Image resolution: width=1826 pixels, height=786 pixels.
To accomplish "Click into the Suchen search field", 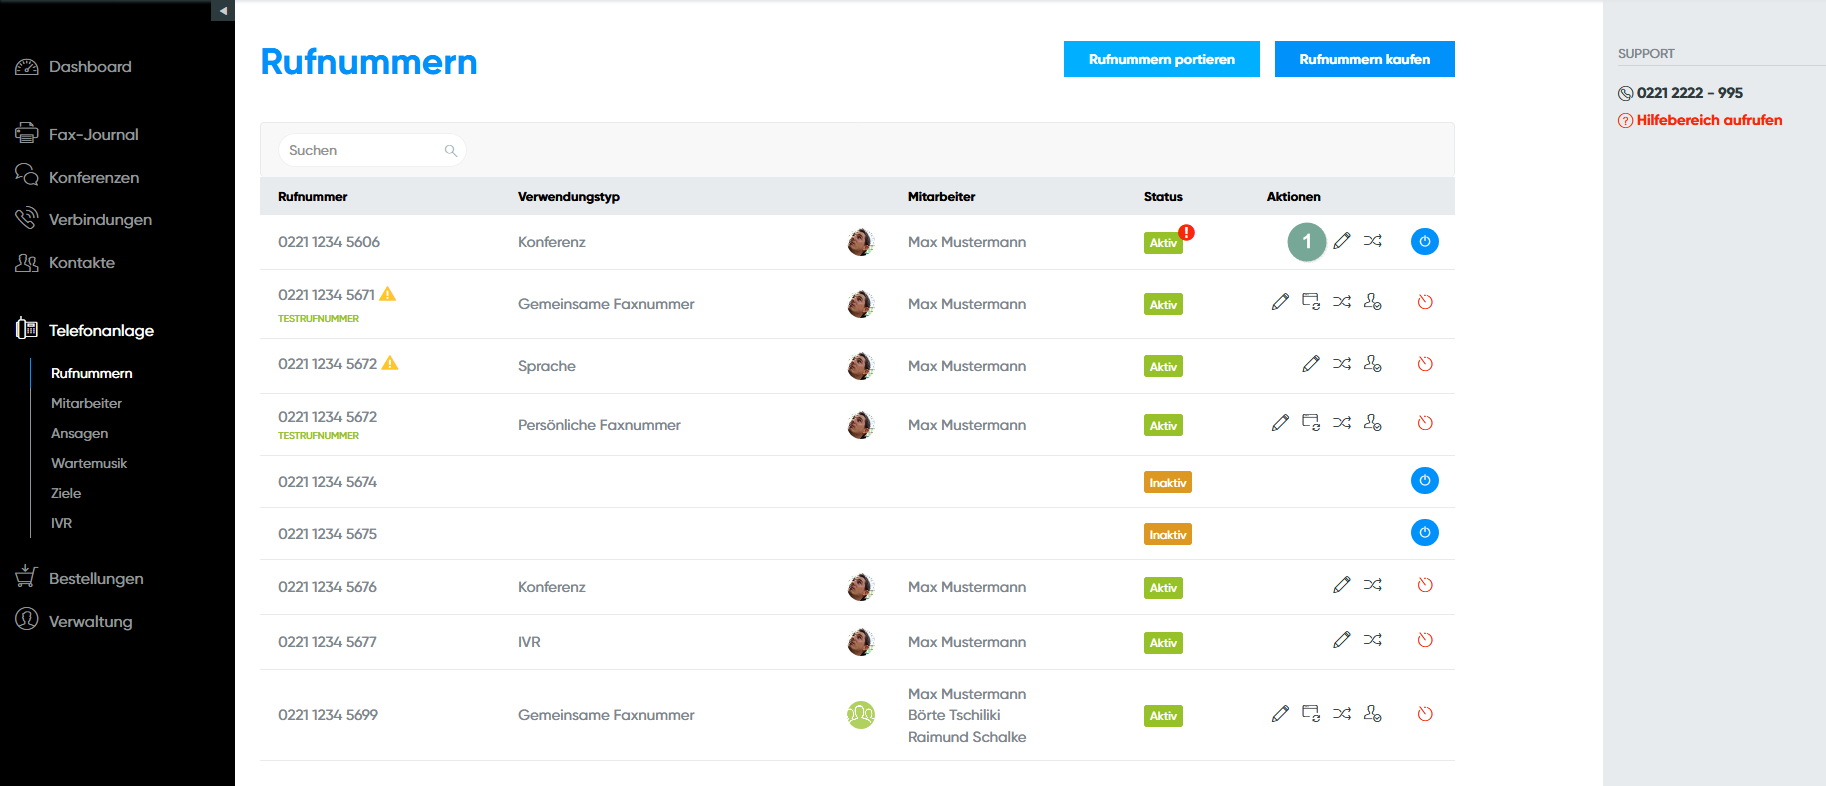I will click(x=360, y=151).
